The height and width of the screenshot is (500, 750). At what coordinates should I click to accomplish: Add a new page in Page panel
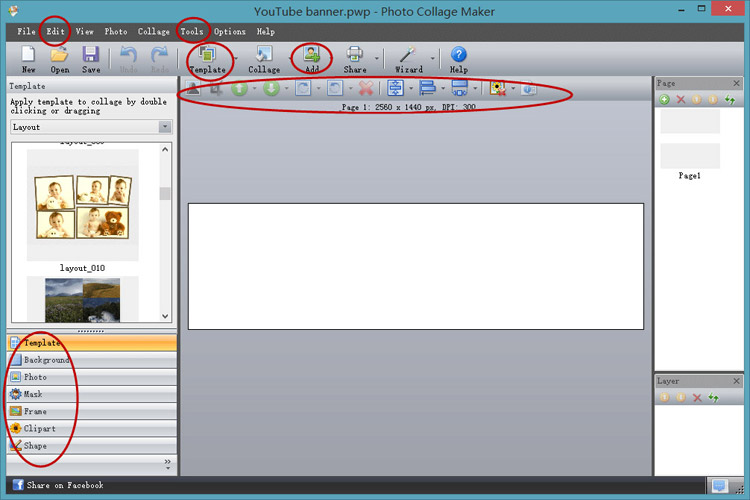664,100
